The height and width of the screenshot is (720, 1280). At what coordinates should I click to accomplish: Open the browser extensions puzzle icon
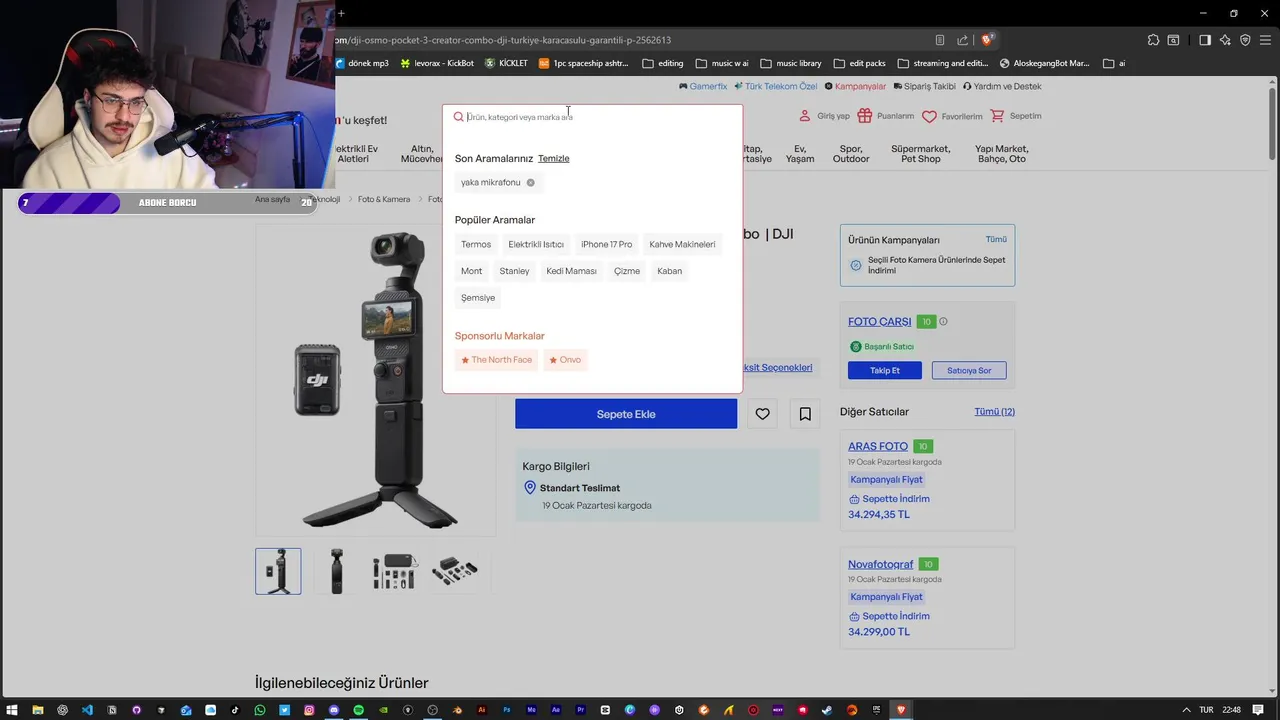[x=1154, y=40]
